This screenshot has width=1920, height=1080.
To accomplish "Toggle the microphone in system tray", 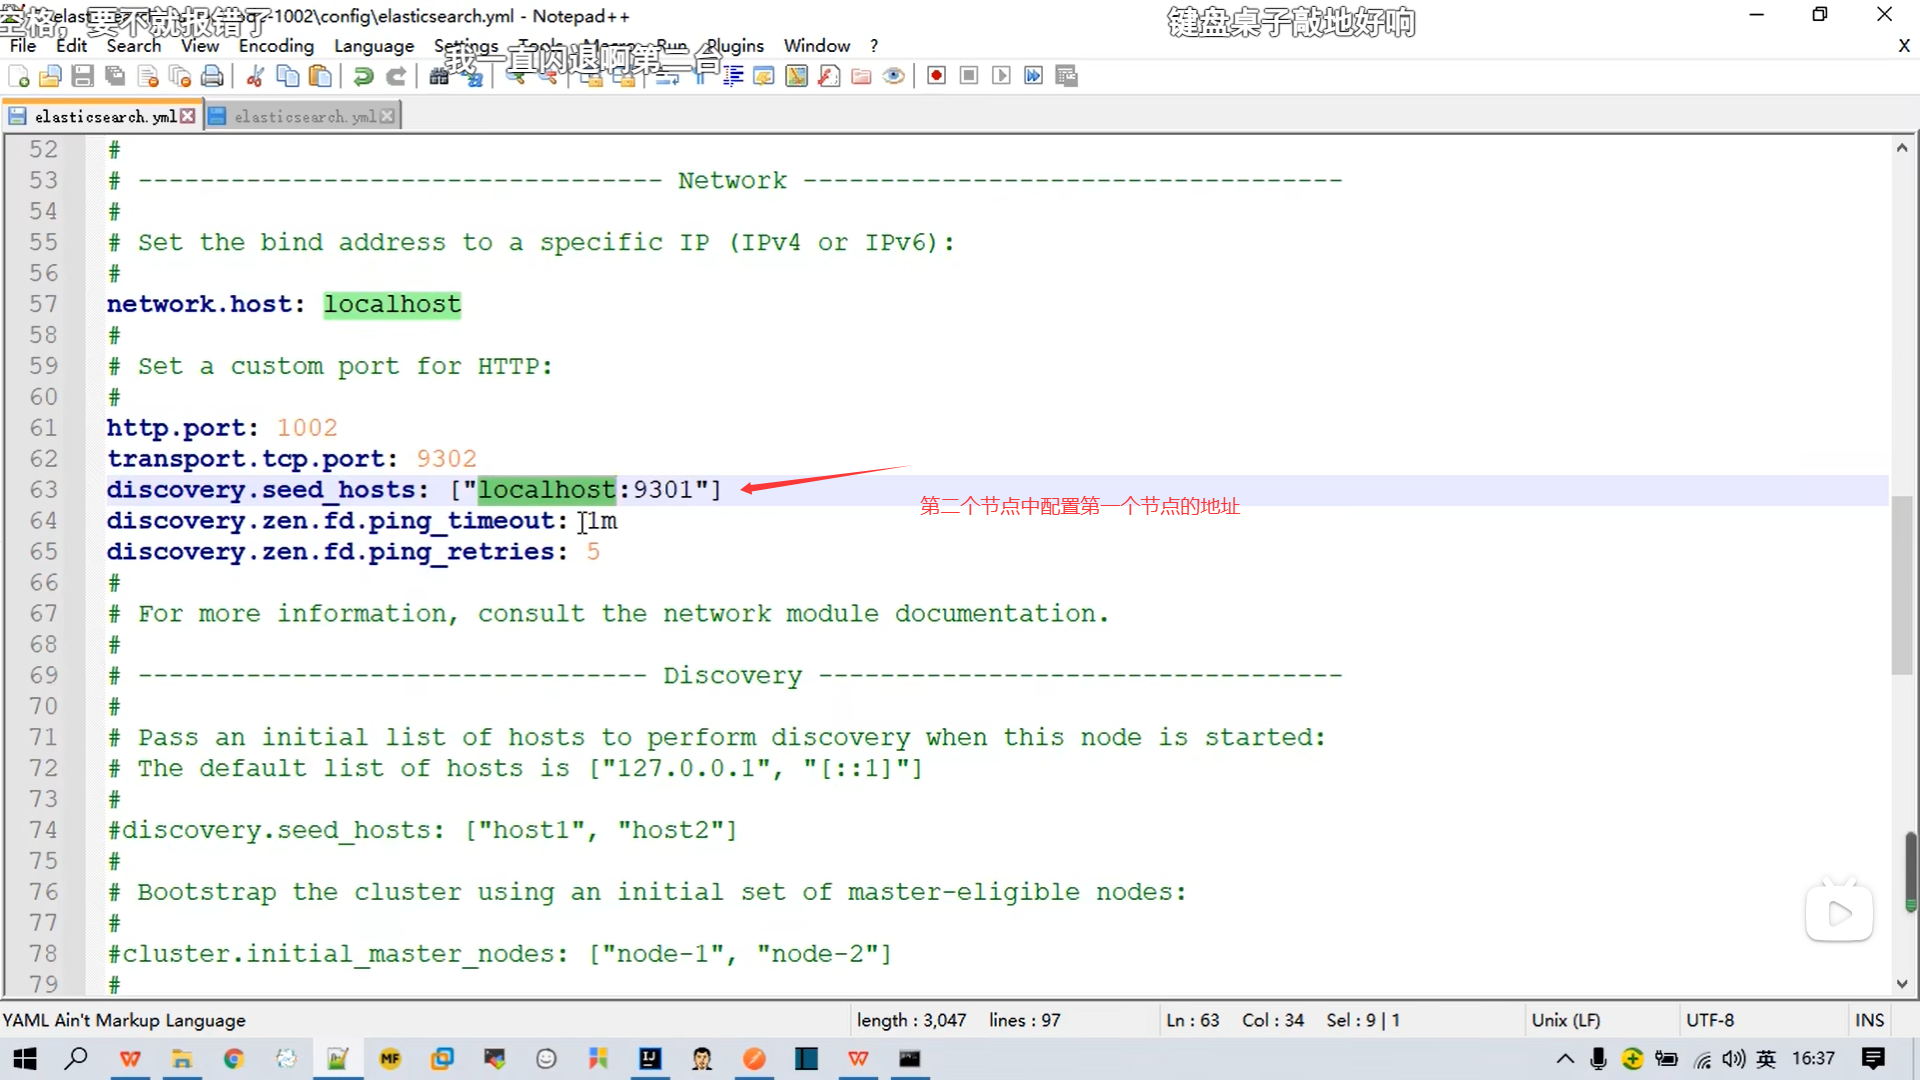I will (1598, 1058).
